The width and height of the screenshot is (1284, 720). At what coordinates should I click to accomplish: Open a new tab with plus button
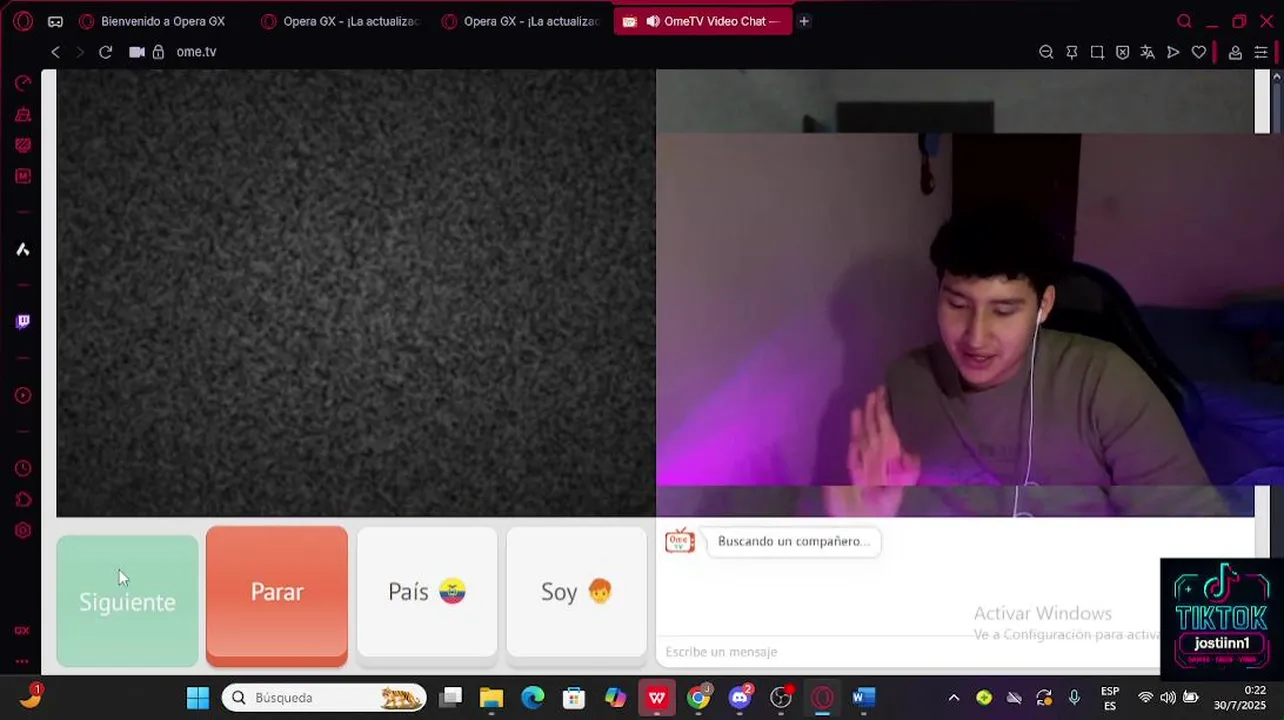tap(804, 21)
